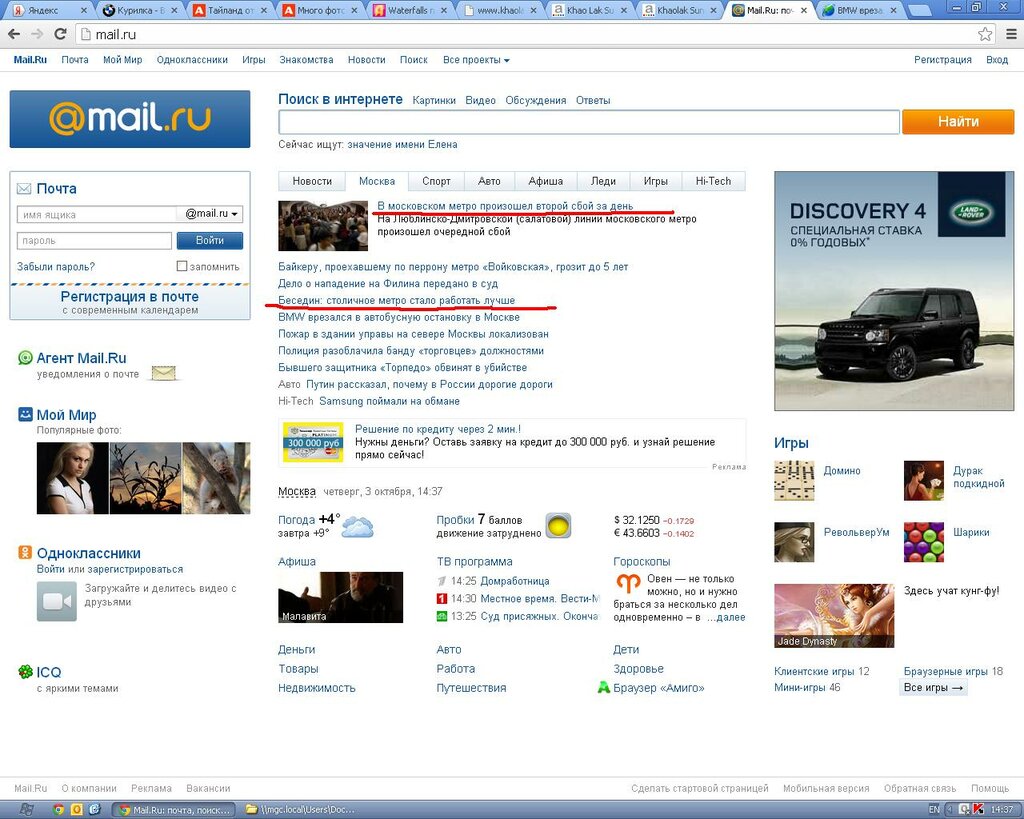Open the Jade Dynasty game banner
This screenshot has width=1024, height=819.
[x=834, y=615]
